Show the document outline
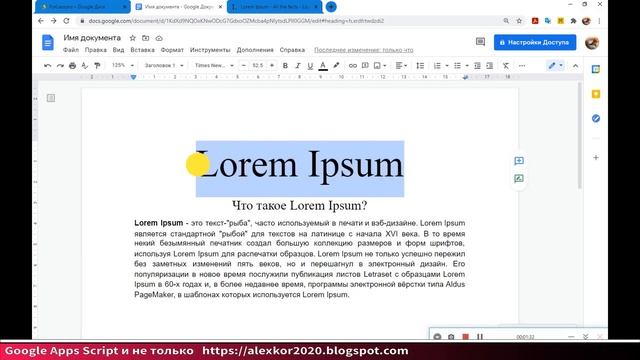Screen dimensions: 640x360 [x=51, y=98]
